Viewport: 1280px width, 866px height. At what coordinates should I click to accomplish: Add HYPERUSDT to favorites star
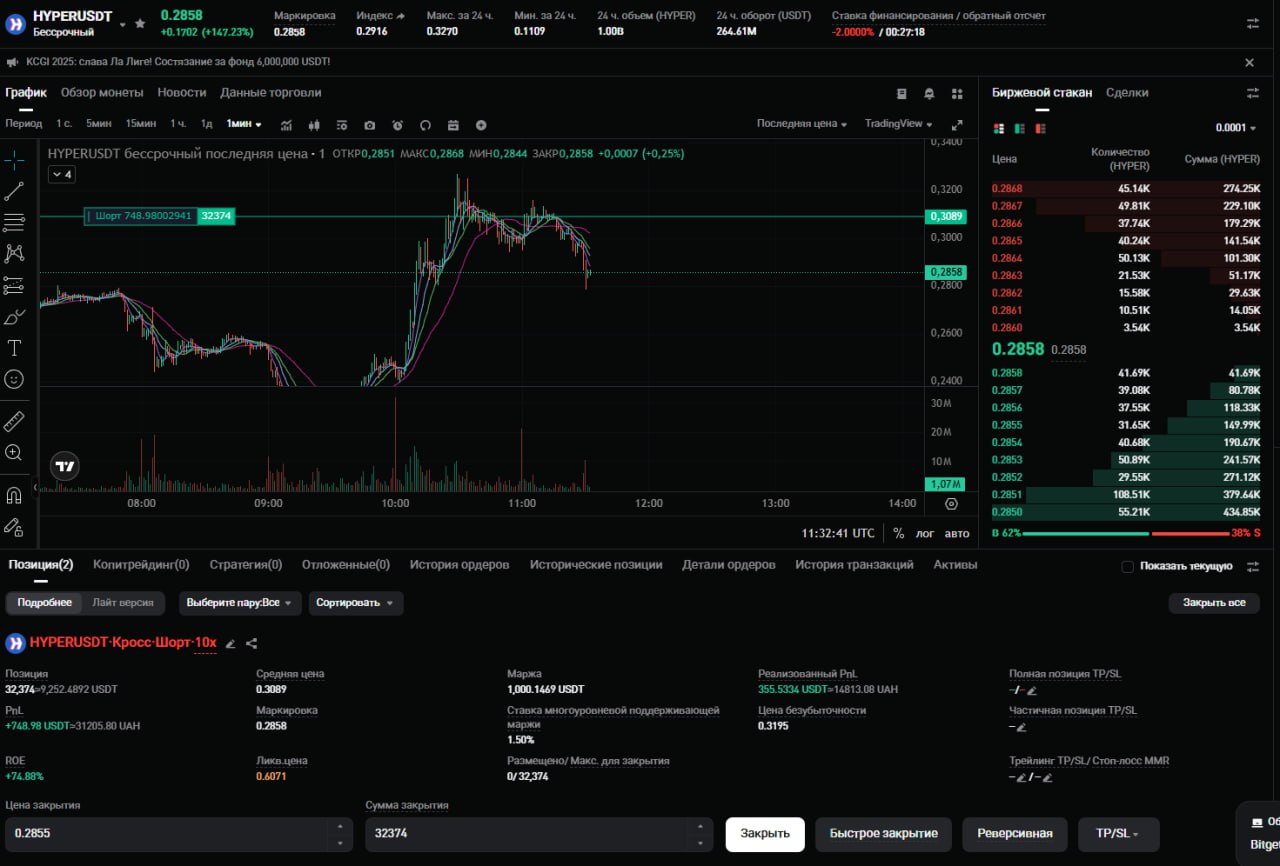click(x=140, y=23)
